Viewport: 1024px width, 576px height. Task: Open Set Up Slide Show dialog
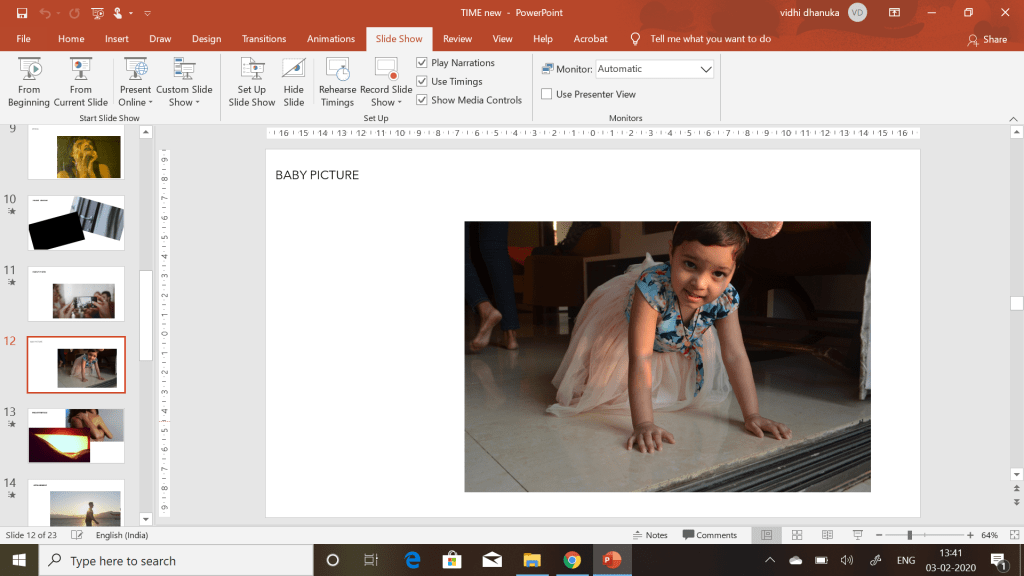(251, 82)
